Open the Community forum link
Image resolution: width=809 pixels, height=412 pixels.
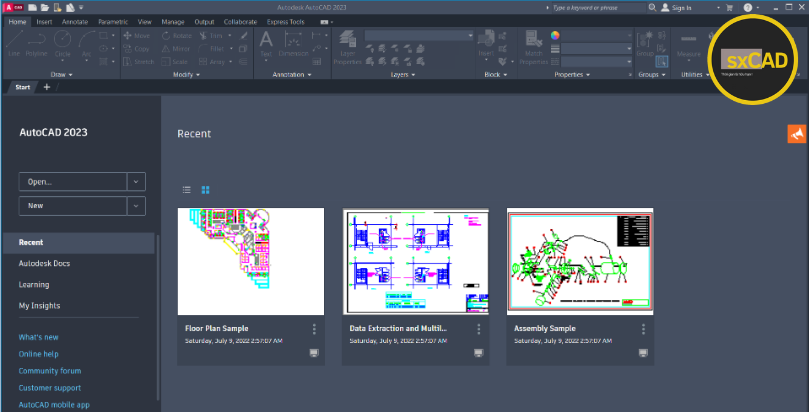(x=50, y=371)
